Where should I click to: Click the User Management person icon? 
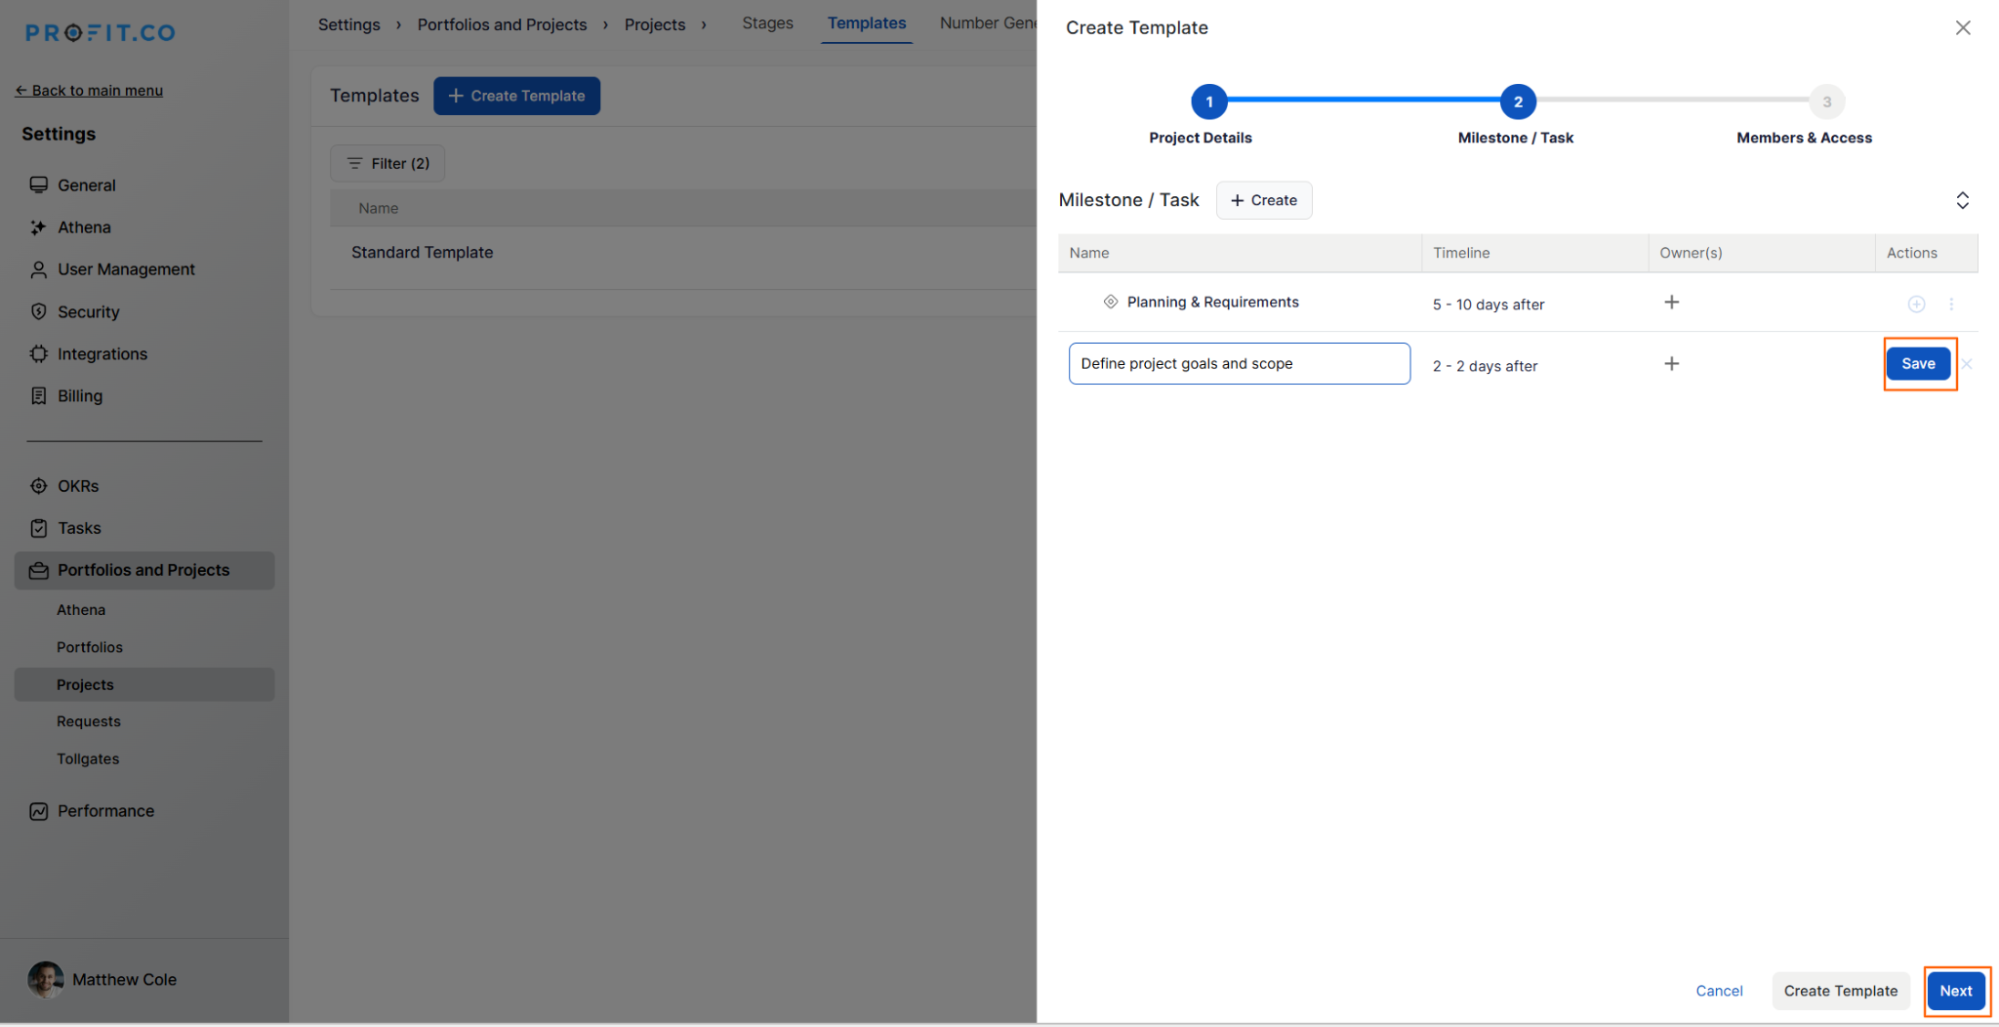39,269
